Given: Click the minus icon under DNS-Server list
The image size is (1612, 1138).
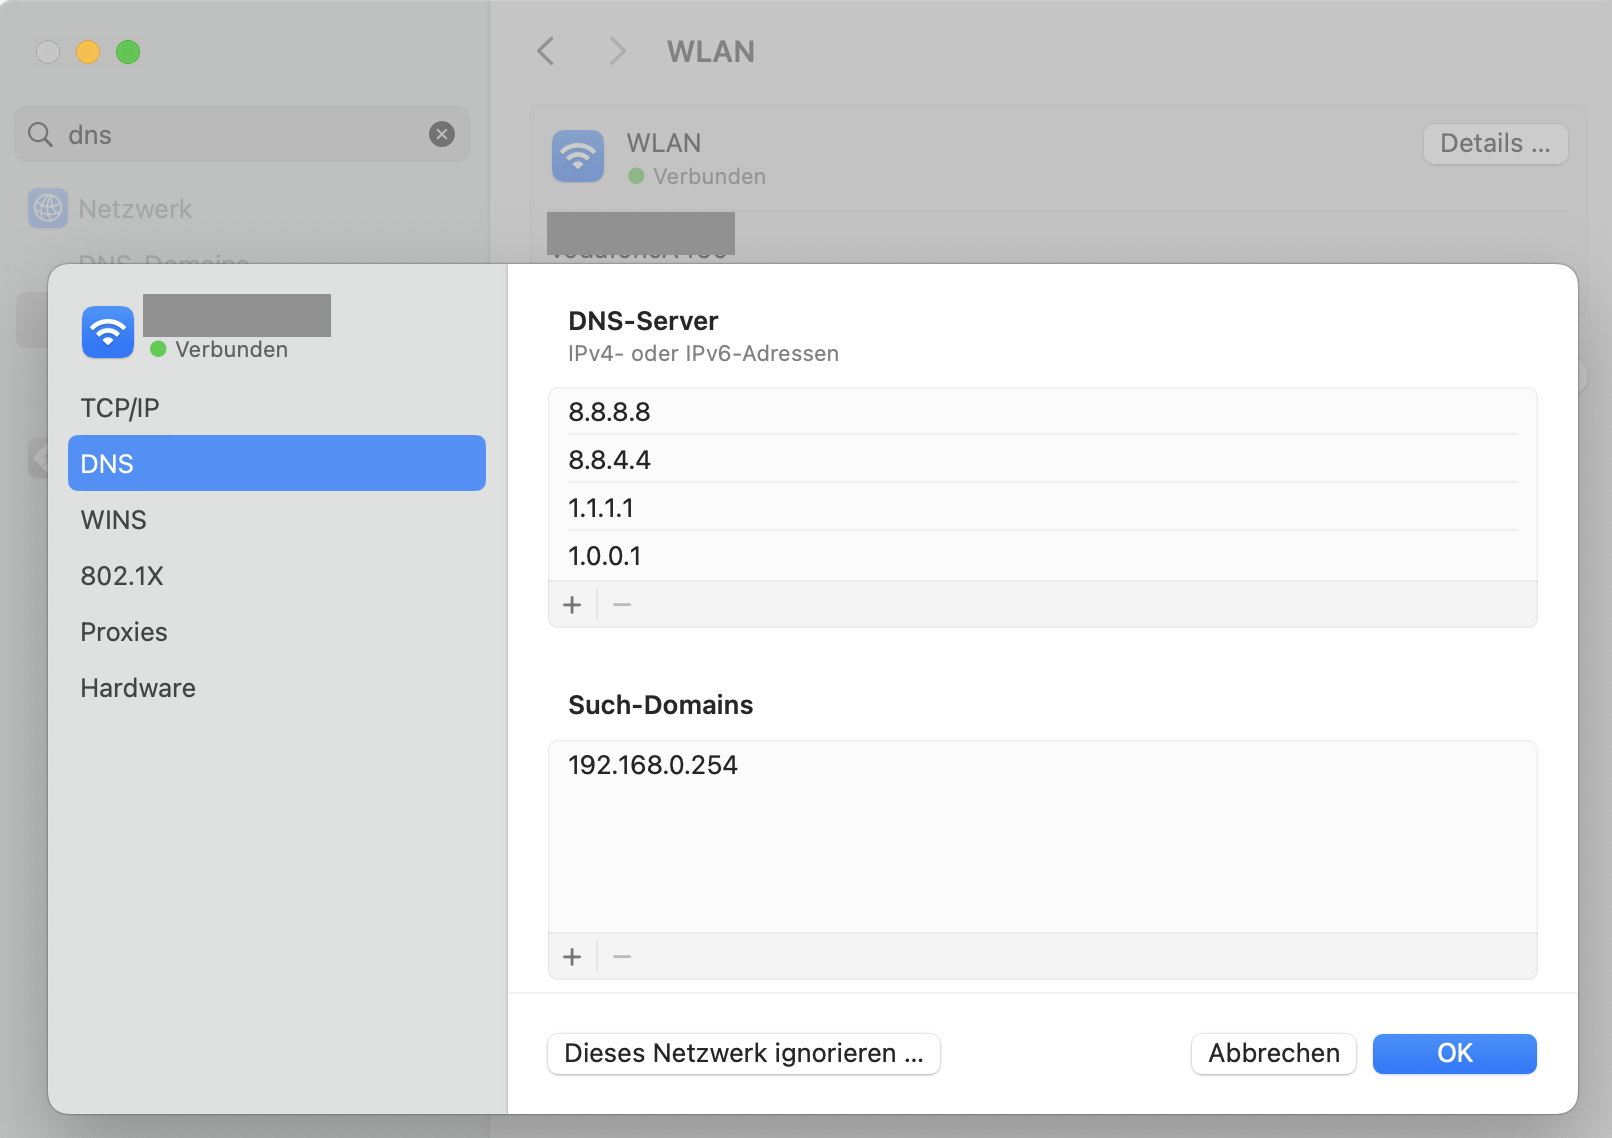Looking at the screenshot, I should pyautogui.click(x=622, y=605).
